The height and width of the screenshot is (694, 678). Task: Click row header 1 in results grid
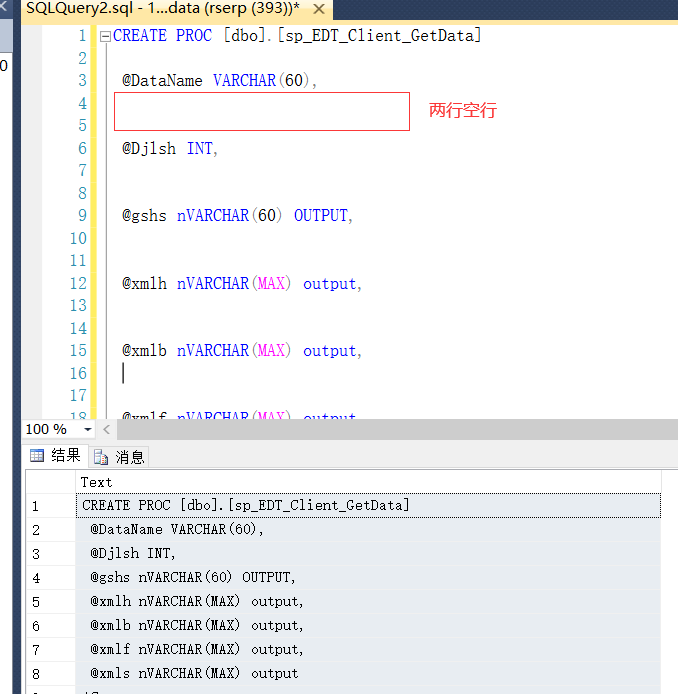pyautogui.click(x=51, y=505)
